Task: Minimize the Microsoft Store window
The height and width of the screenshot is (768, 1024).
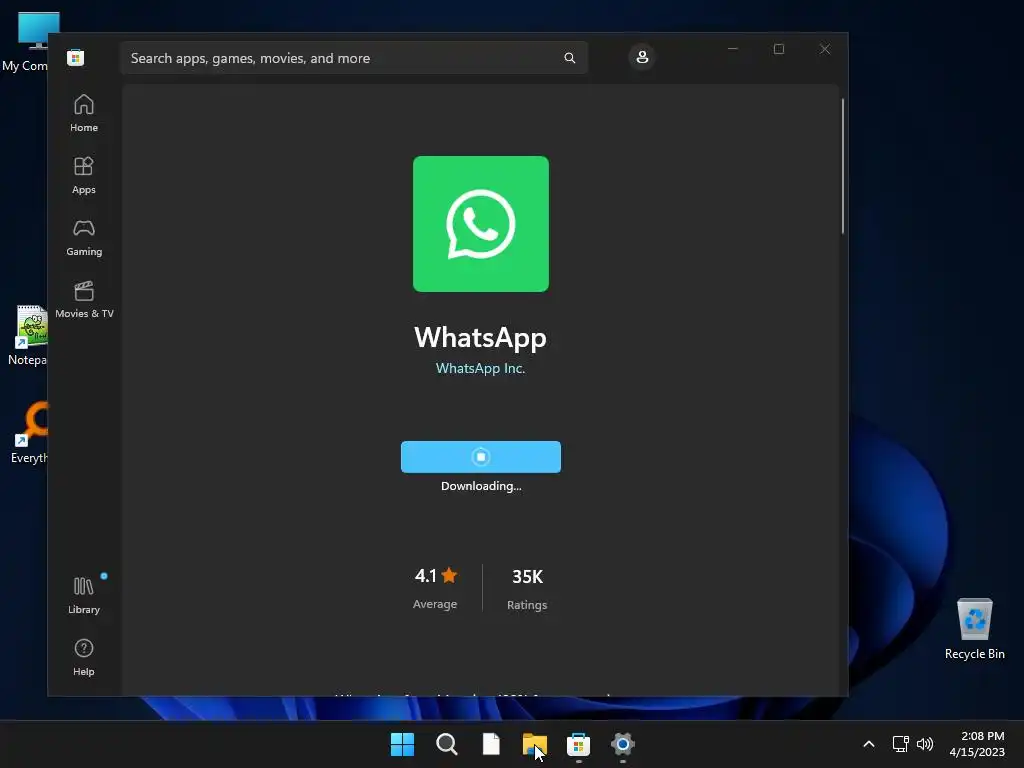Action: pyautogui.click(x=733, y=49)
